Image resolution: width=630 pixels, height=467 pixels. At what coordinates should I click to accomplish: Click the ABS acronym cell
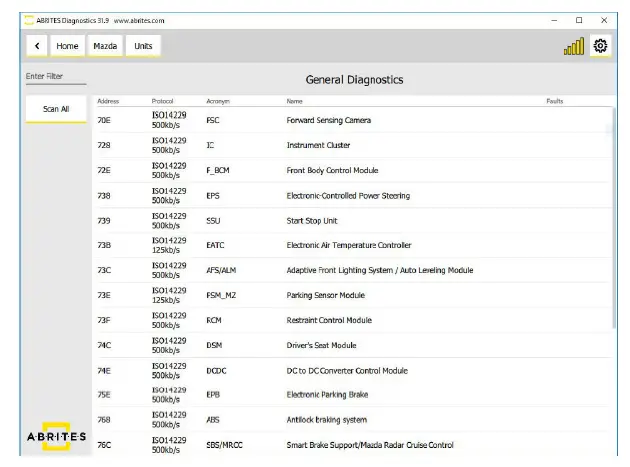point(213,420)
